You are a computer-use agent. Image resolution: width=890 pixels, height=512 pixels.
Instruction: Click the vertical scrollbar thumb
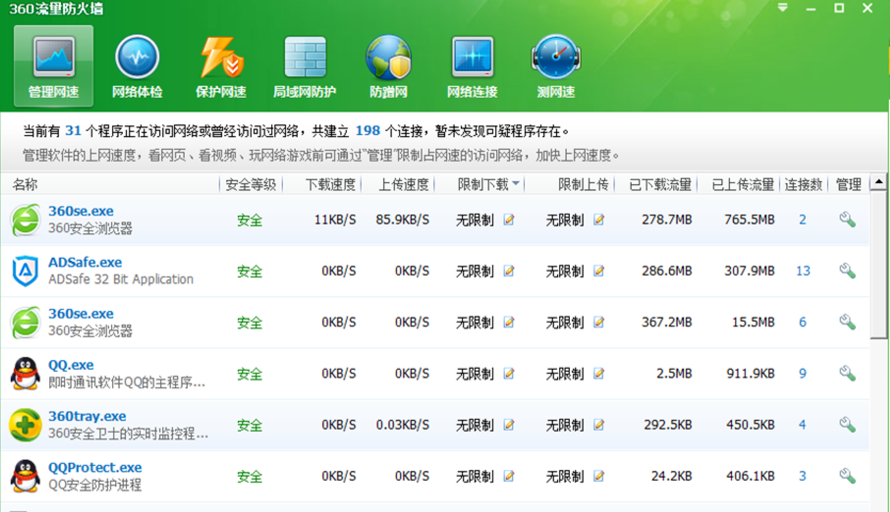[879, 265]
